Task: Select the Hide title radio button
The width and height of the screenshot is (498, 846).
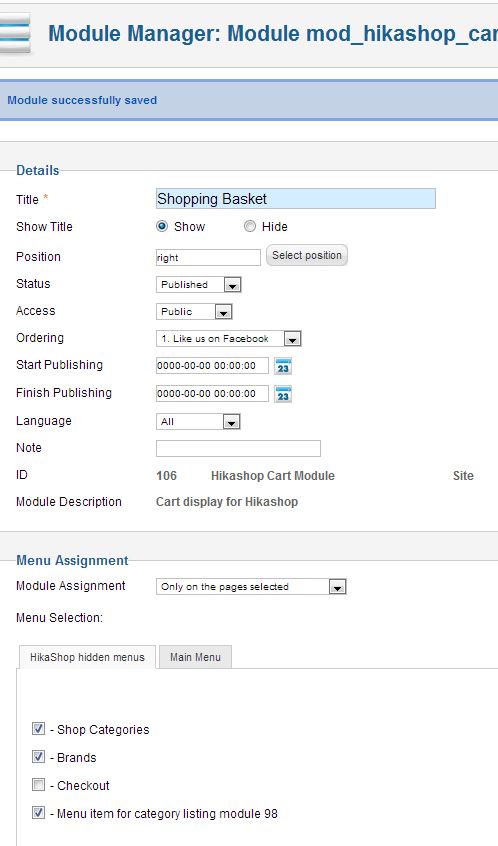Action: click(249, 227)
